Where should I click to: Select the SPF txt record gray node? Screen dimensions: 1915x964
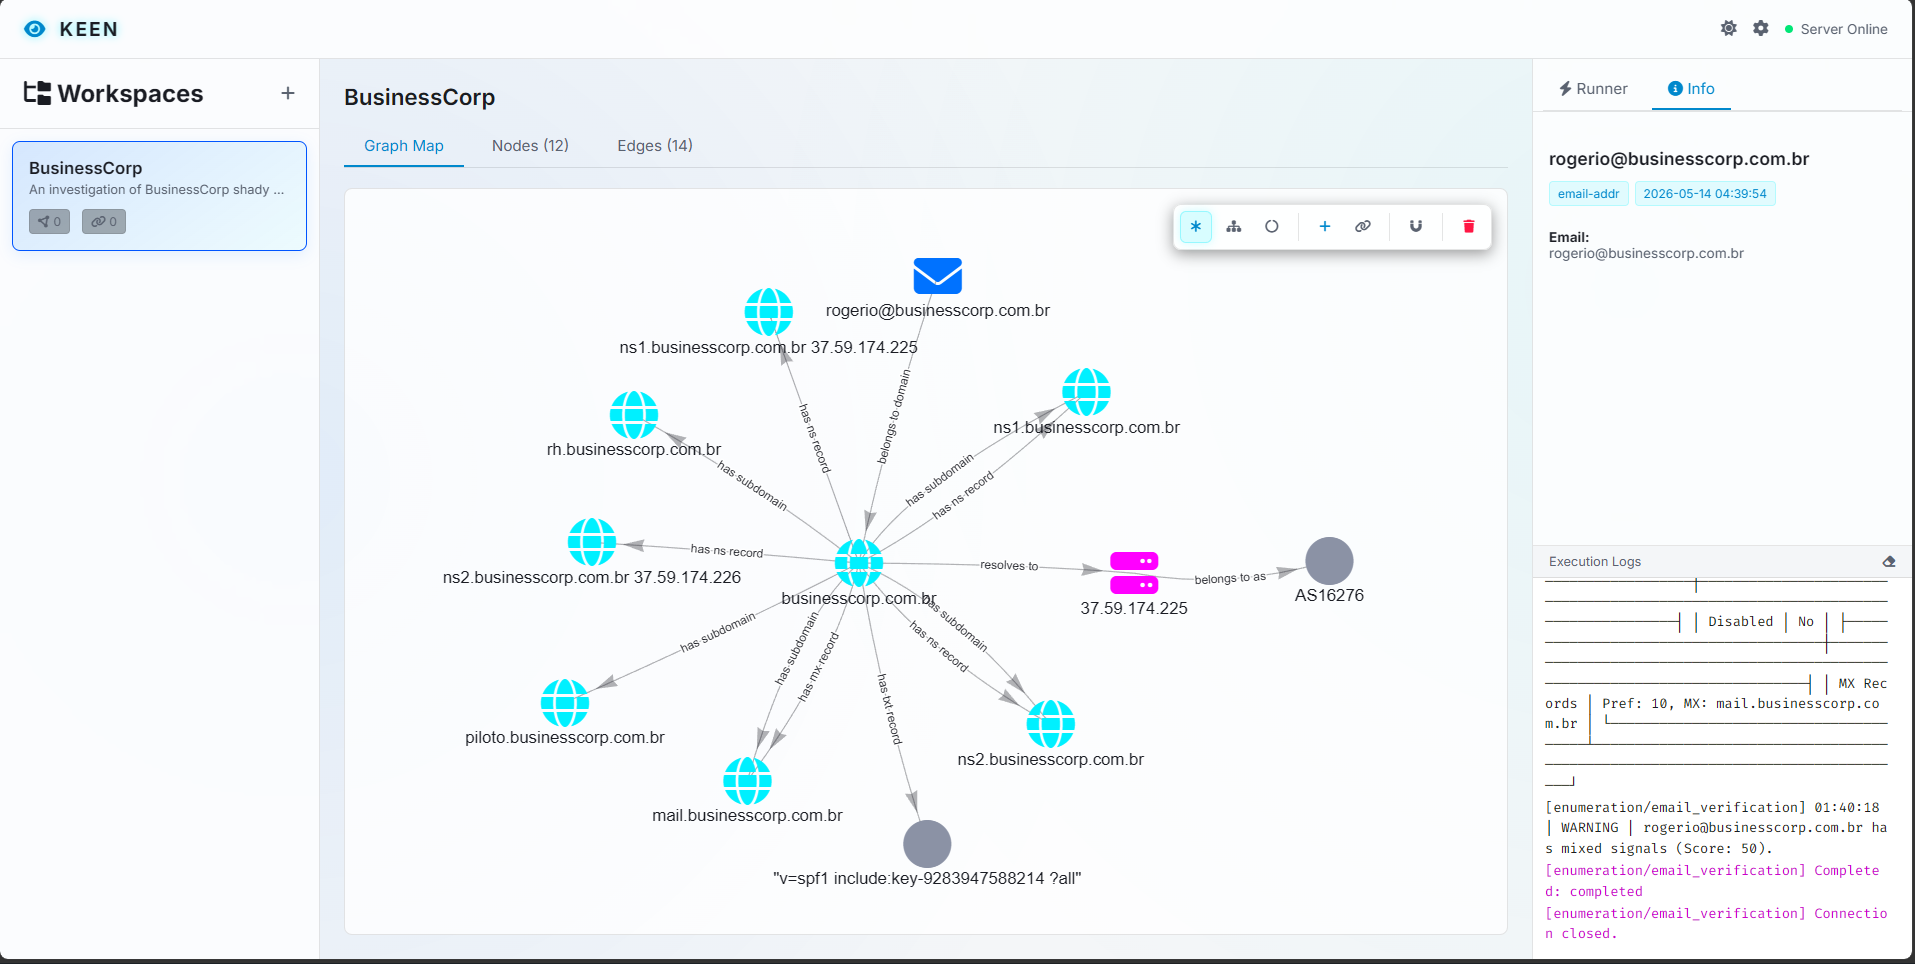[927, 844]
